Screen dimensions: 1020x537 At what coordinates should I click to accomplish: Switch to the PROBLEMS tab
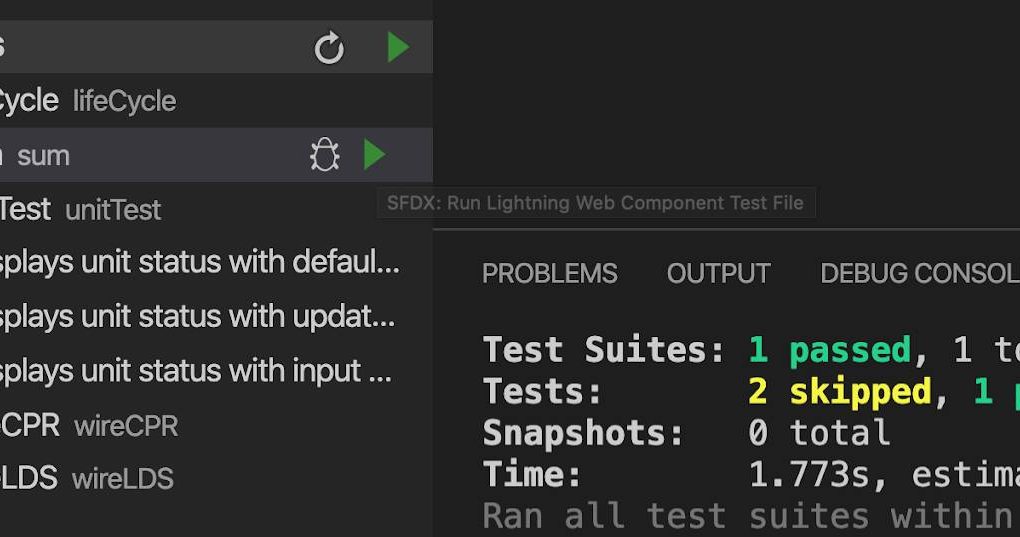tap(550, 274)
